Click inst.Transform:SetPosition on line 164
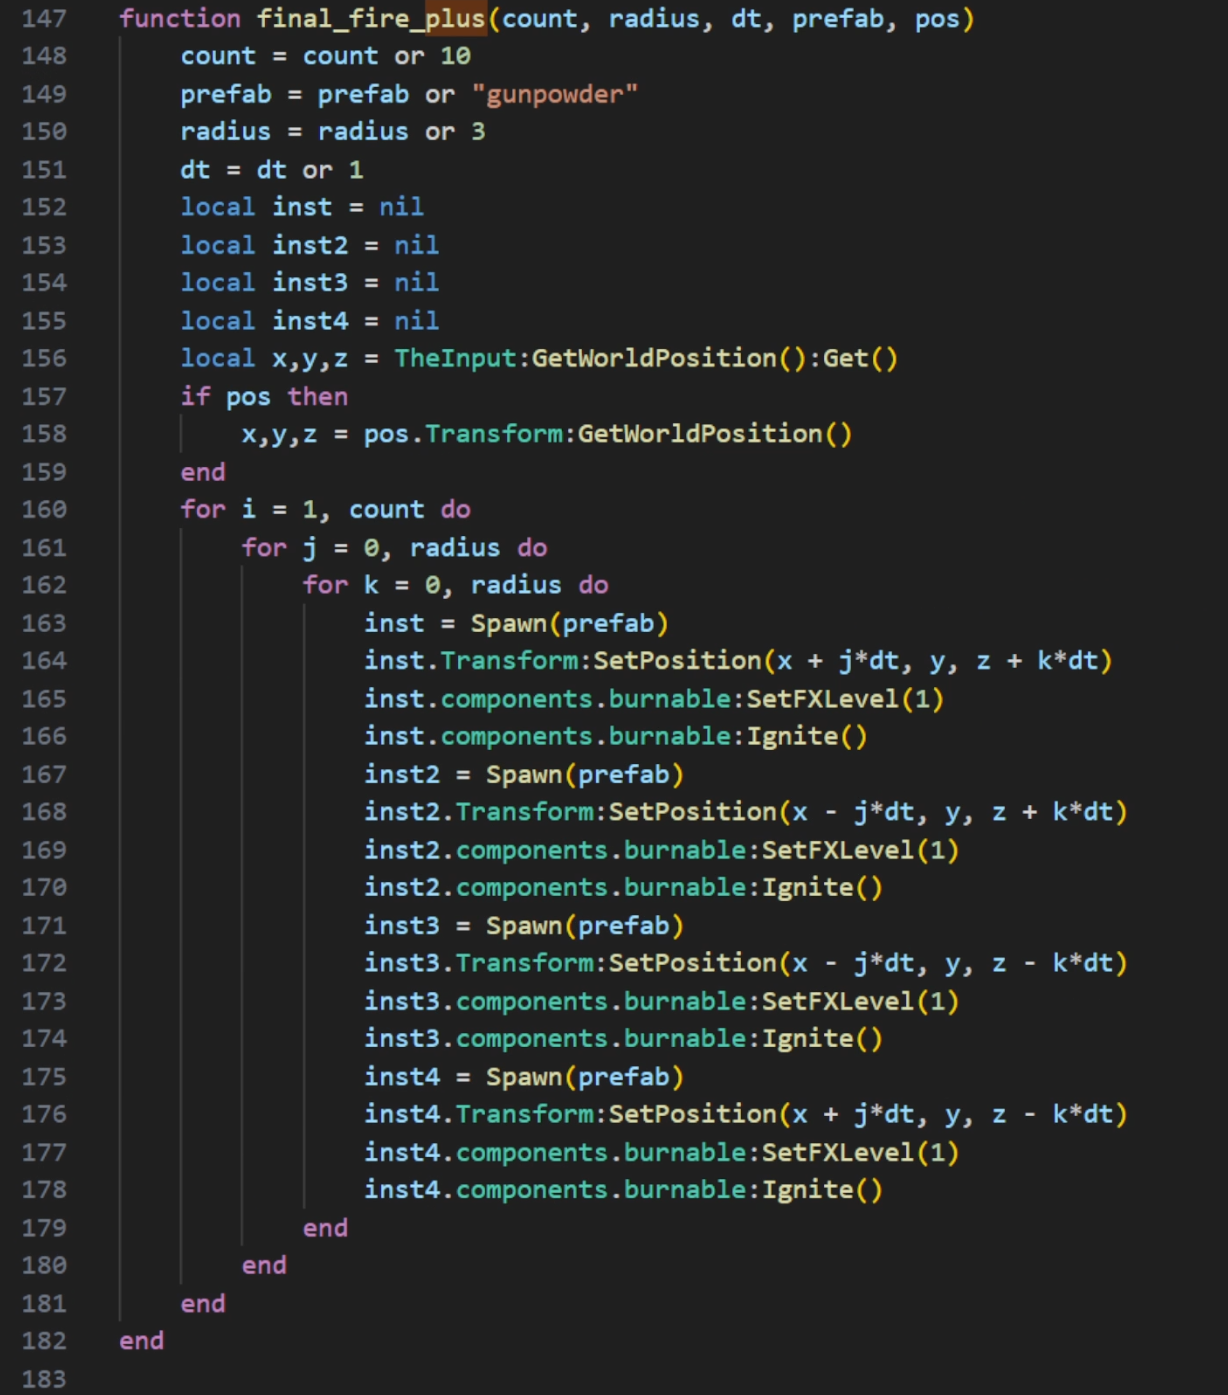1228x1395 pixels. coord(563,661)
